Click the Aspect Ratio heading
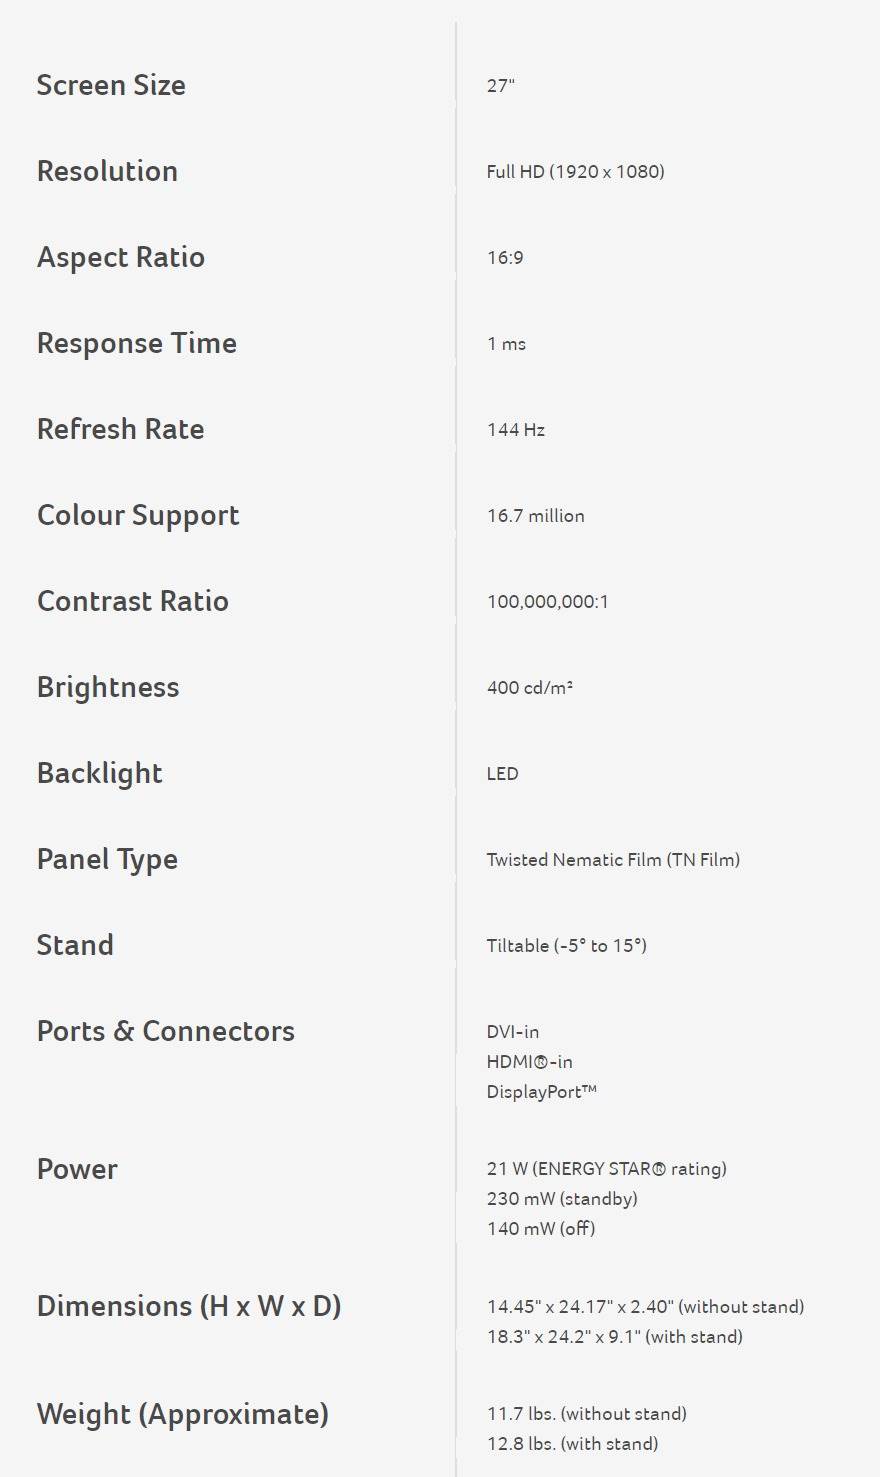880x1477 pixels. pyautogui.click(x=120, y=257)
